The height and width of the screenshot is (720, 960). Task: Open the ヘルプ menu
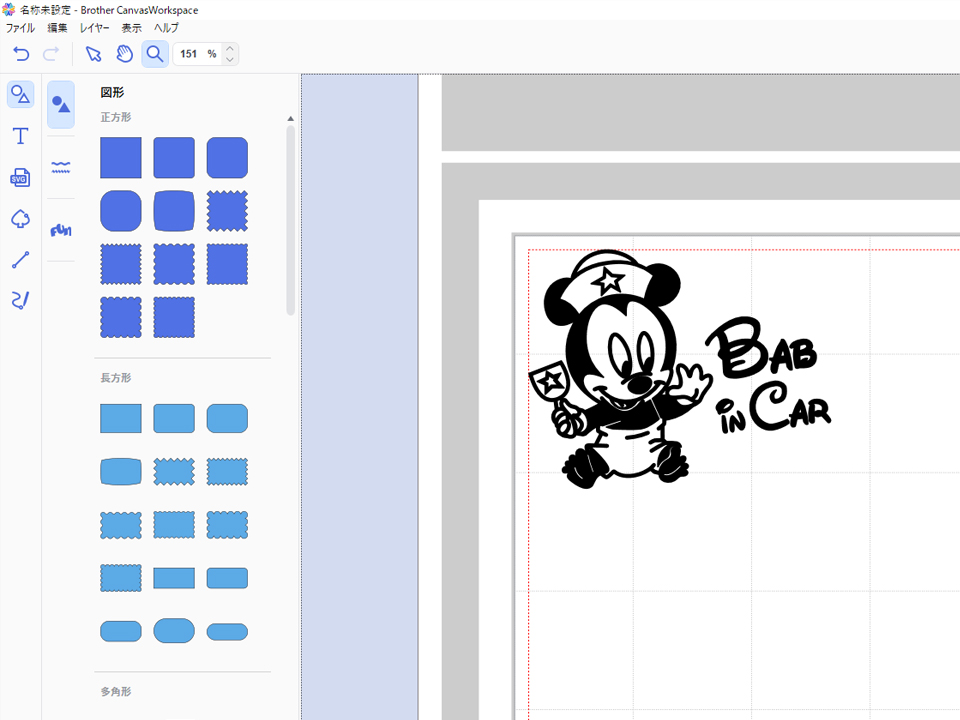coord(166,28)
